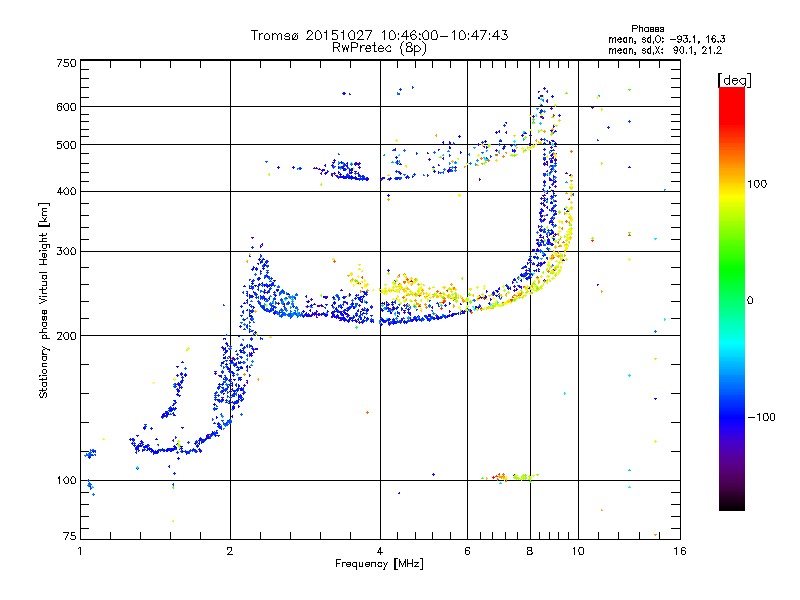The image size is (800, 600).
Task: Click the y-axis tick label "100" on the height axis
Action: tap(66, 481)
